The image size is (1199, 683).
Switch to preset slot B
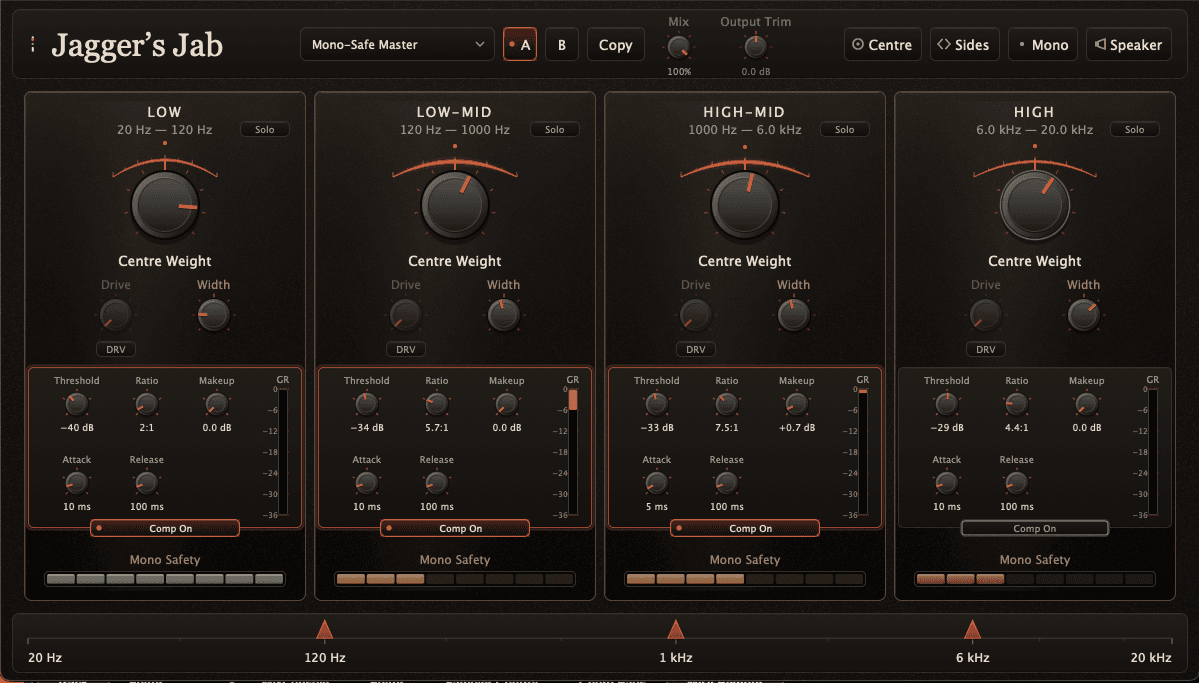[x=562, y=44]
